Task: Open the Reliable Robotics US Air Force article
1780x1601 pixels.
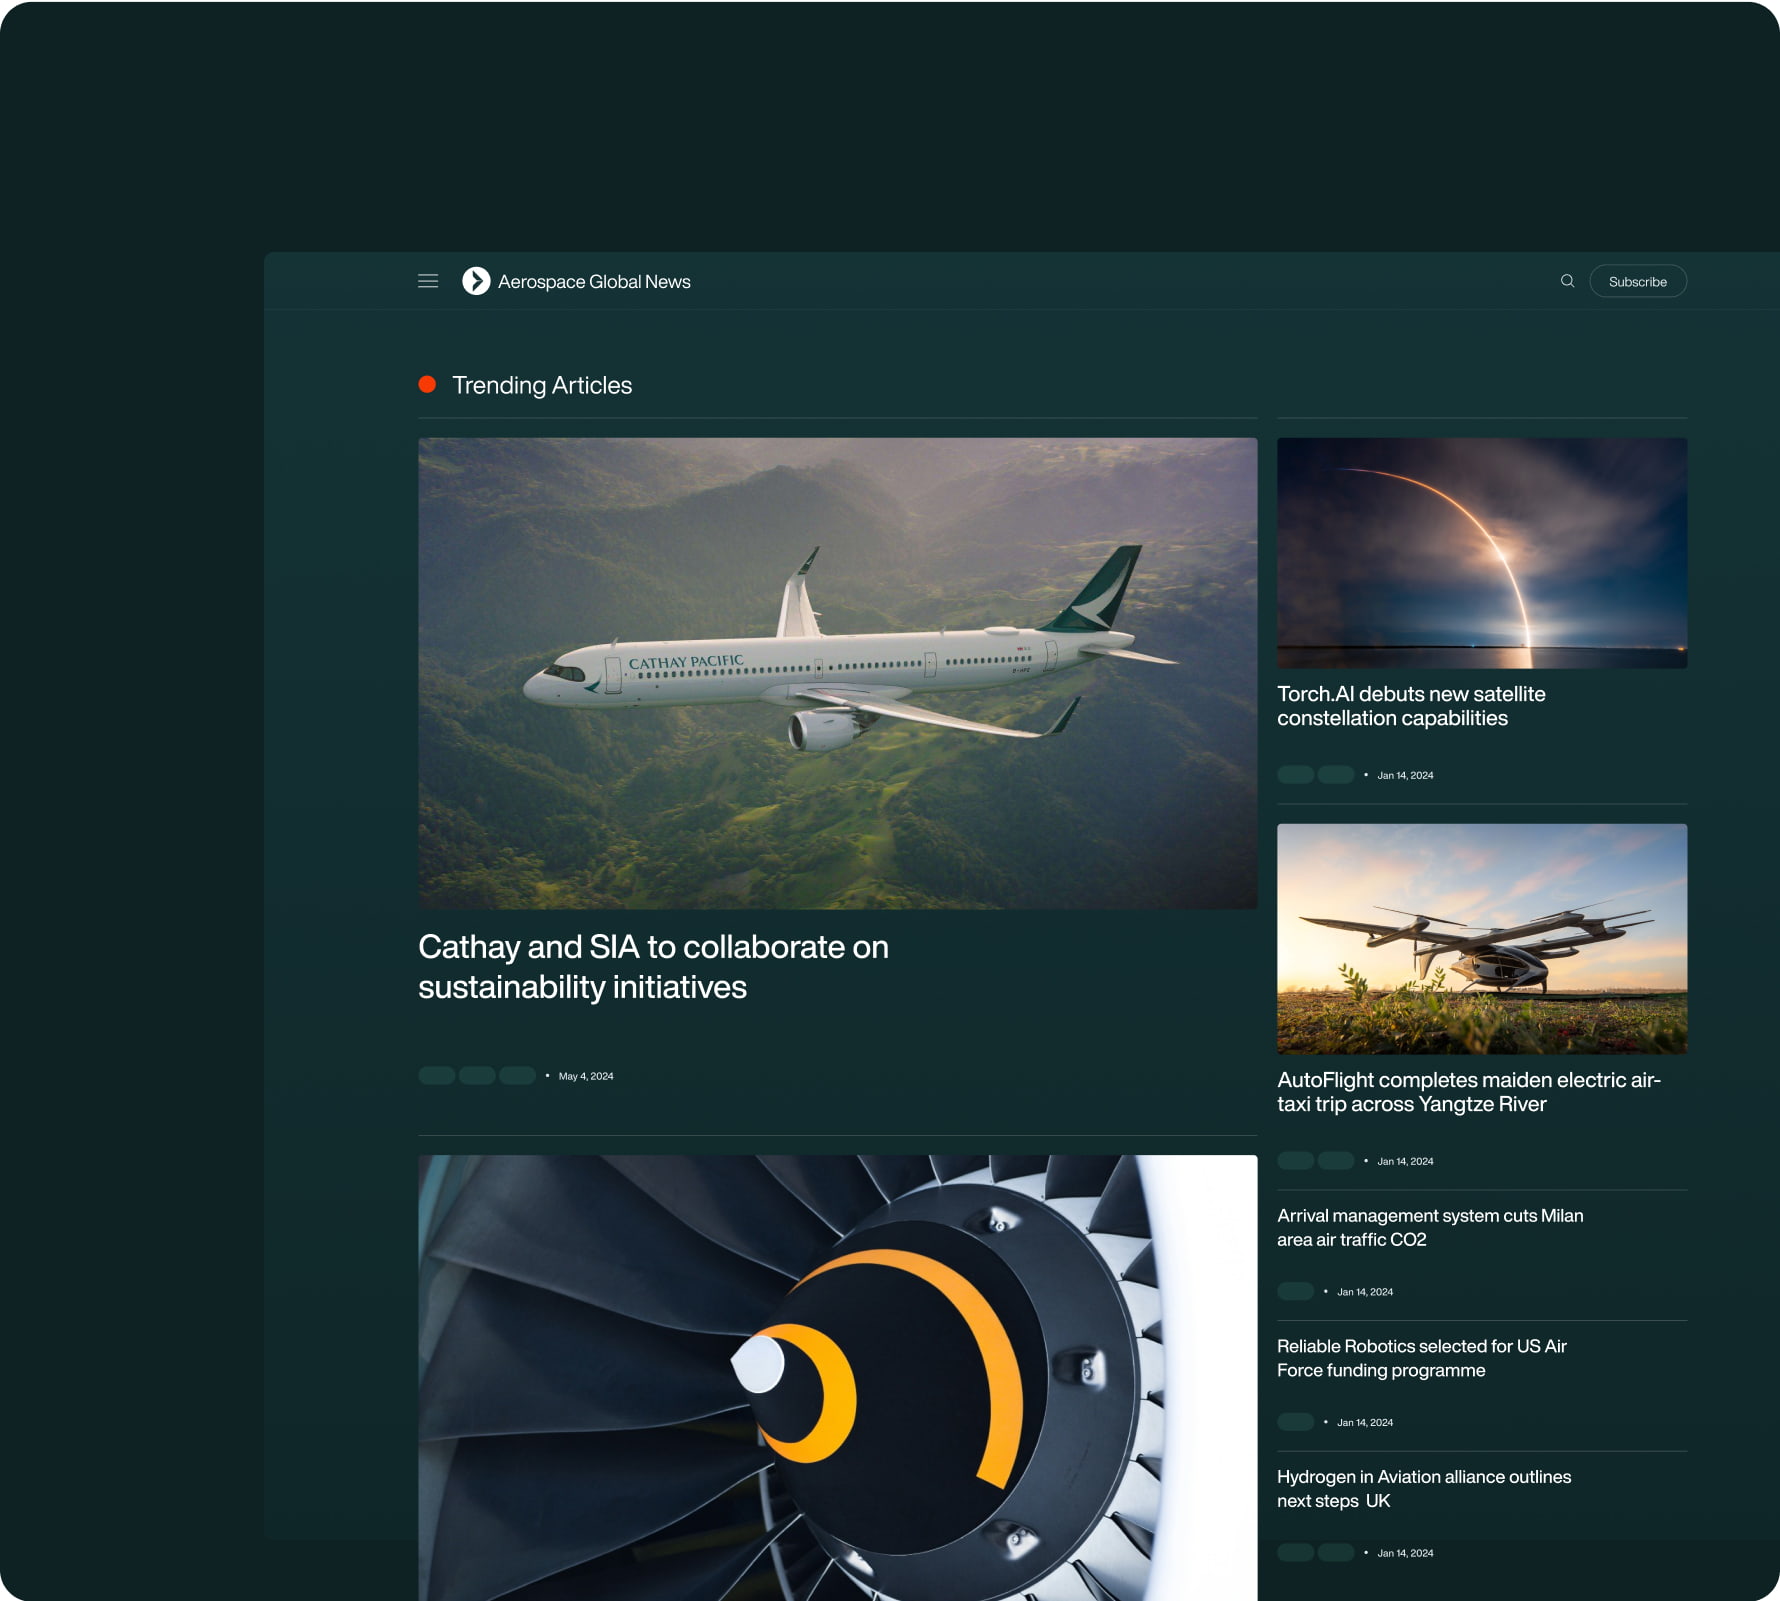Action: point(1421,1358)
